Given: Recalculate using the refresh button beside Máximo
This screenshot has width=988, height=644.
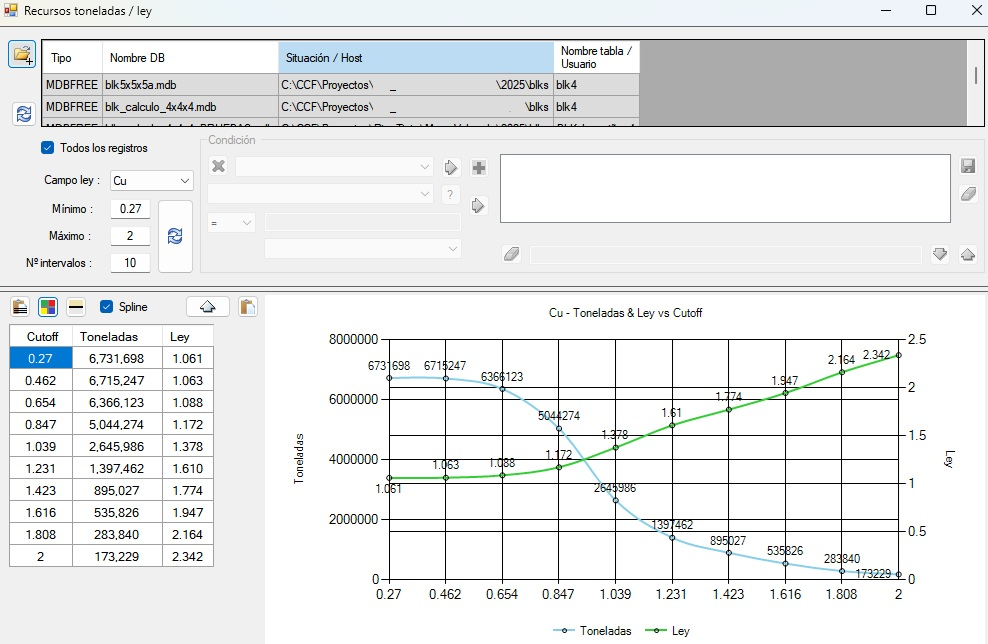Looking at the screenshot, I should pos(175,236).
